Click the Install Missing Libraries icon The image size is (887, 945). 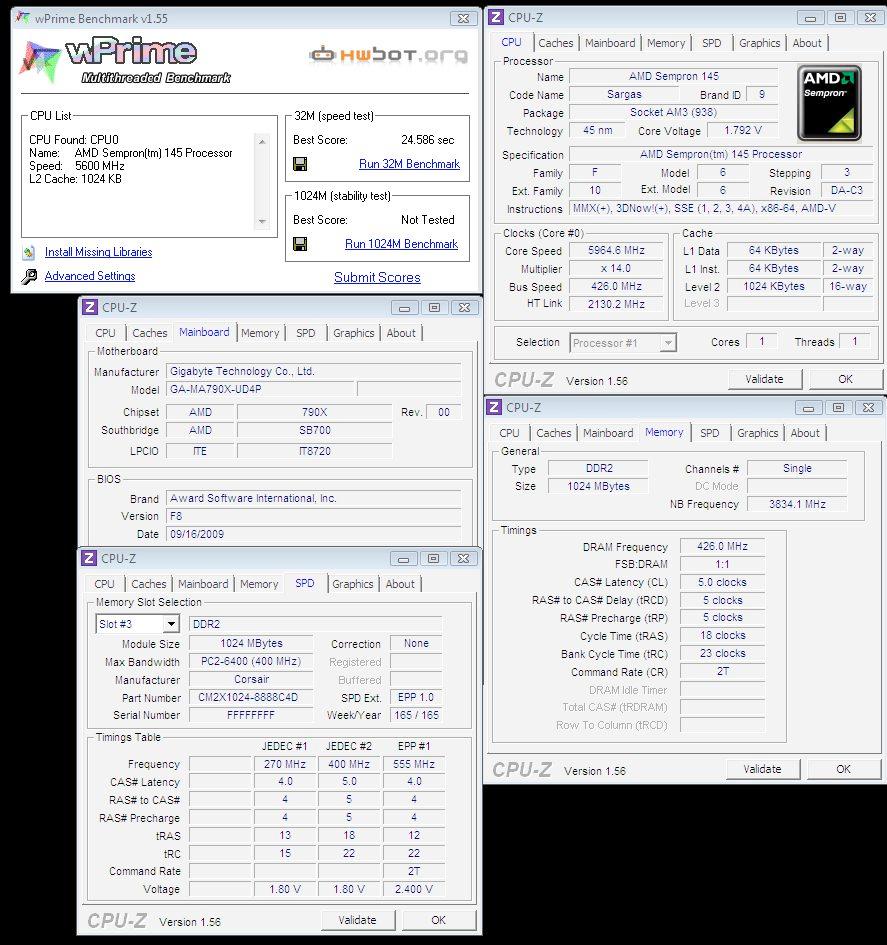[28, 253]
